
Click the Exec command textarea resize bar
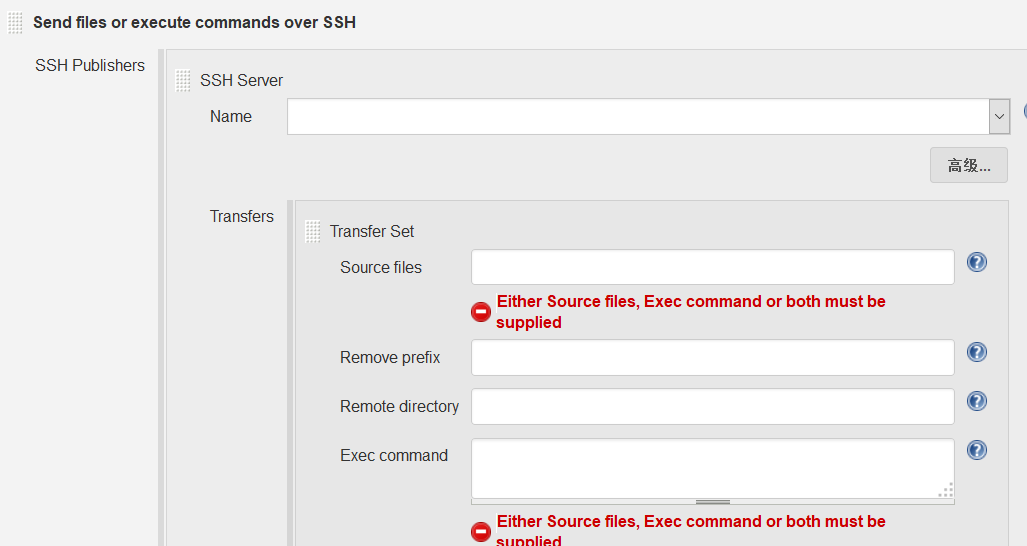(713, 502)
